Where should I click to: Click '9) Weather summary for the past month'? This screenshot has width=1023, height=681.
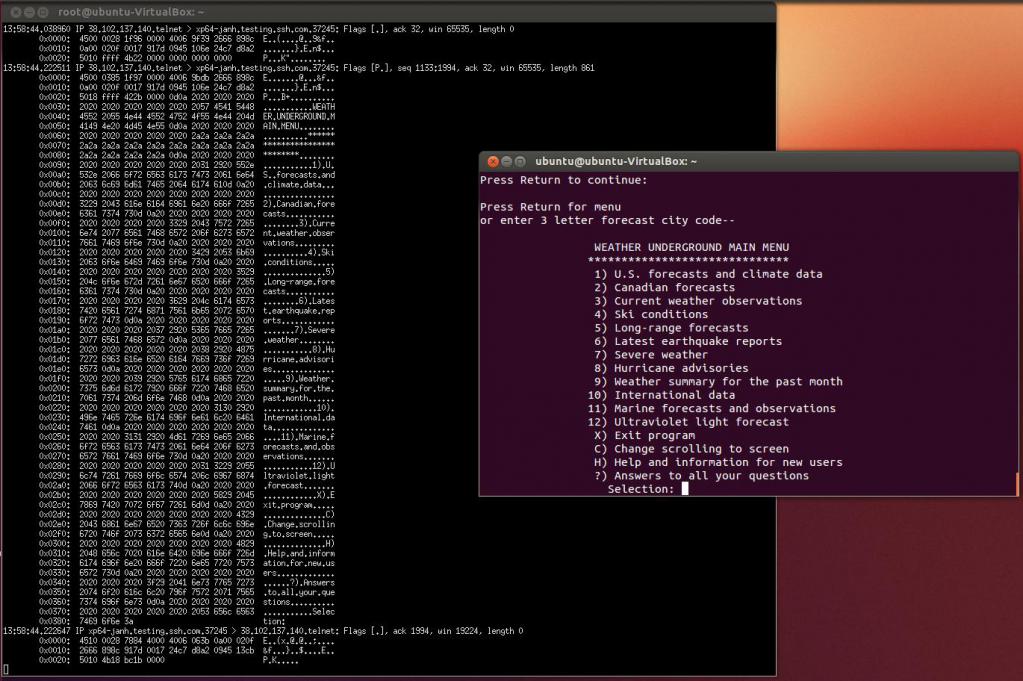pos(718,382)
